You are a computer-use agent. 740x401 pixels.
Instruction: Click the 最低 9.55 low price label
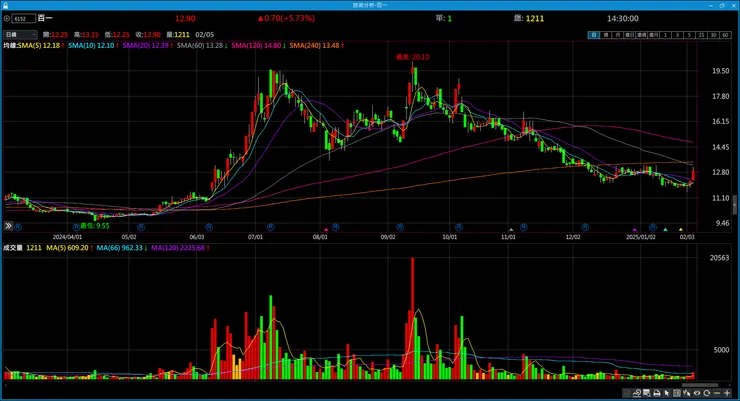tap(94, 226)
